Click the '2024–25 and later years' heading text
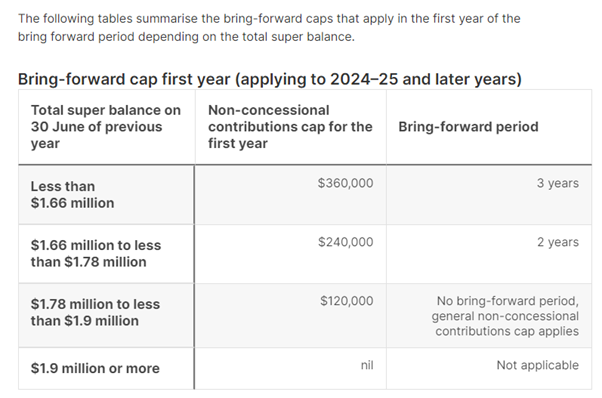This screenshot has height=398, width=602. pos(425,79)
